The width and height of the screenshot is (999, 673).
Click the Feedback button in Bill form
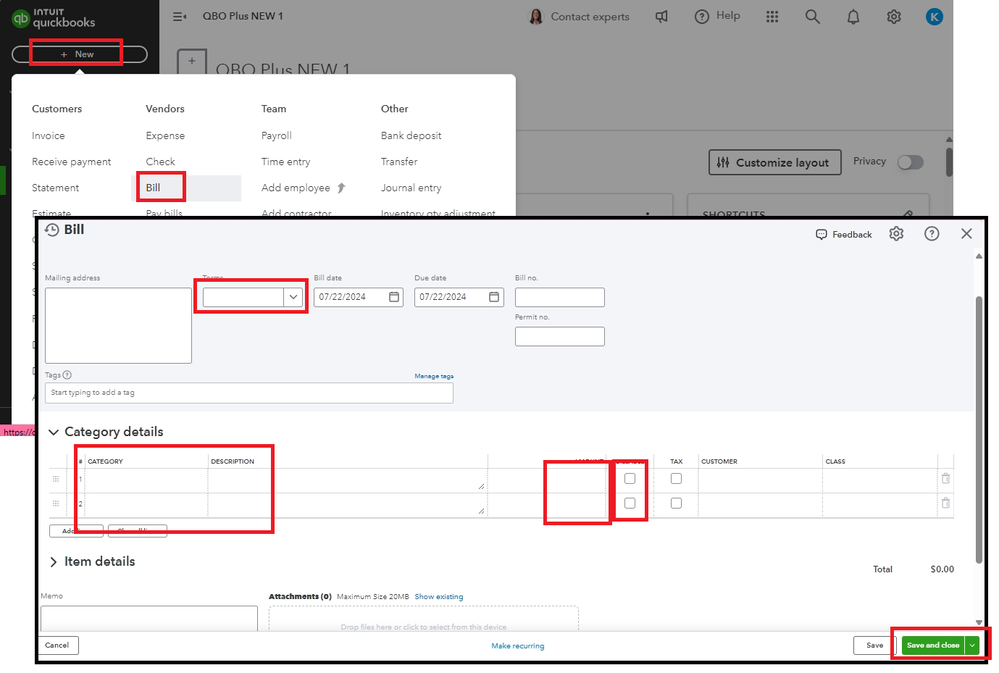pos(844,235)
